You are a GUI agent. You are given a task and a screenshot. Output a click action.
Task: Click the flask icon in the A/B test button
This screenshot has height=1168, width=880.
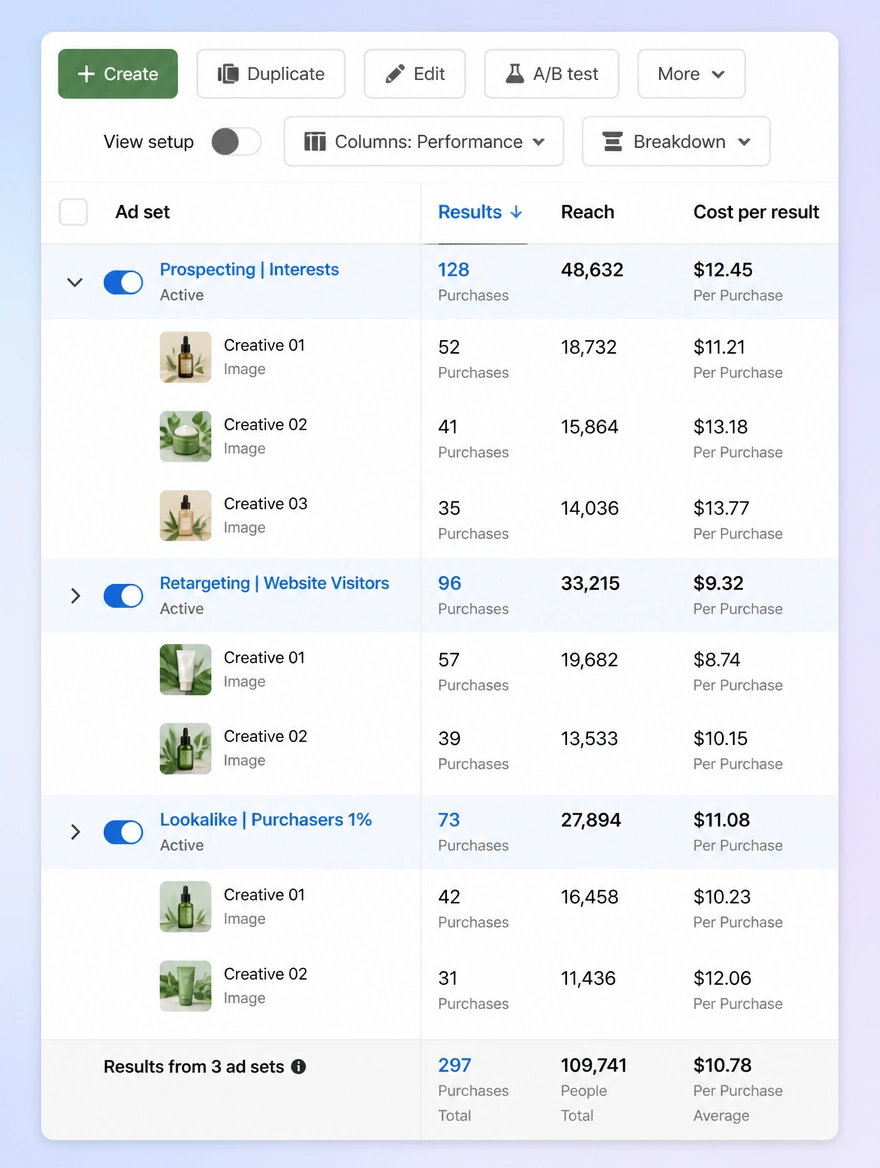pos(515,74)
